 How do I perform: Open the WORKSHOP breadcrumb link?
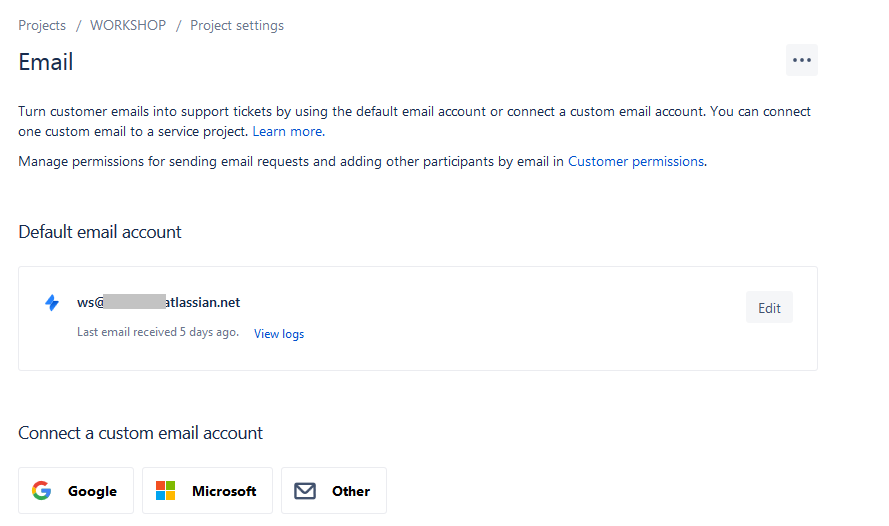(x=128, y=26)
